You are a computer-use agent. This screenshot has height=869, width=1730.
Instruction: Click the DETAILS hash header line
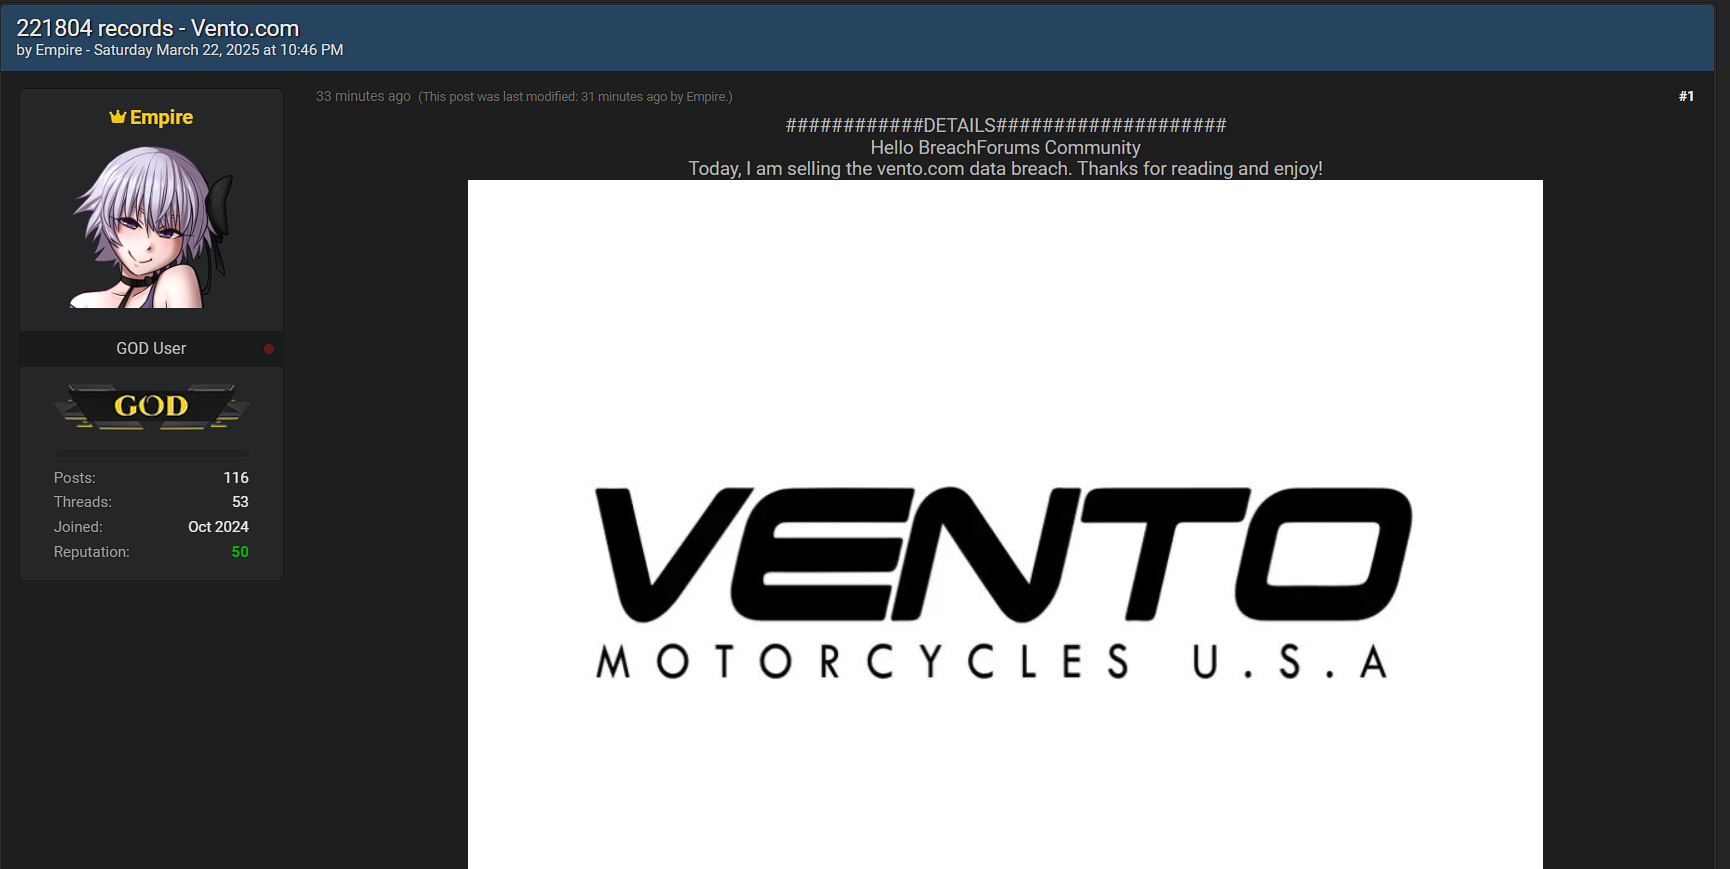pos(1005,125)
